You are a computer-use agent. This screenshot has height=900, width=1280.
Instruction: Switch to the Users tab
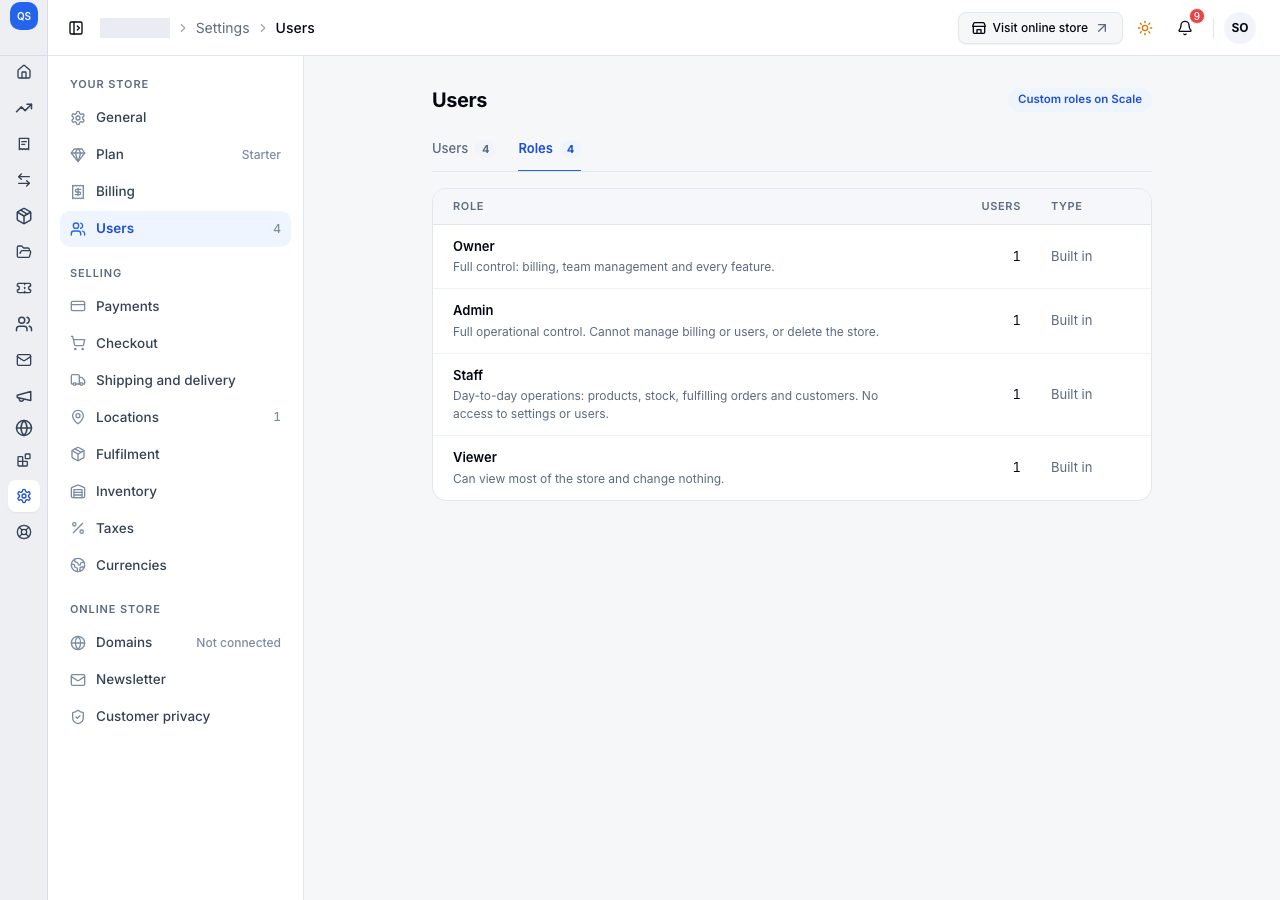pos(463,149)
